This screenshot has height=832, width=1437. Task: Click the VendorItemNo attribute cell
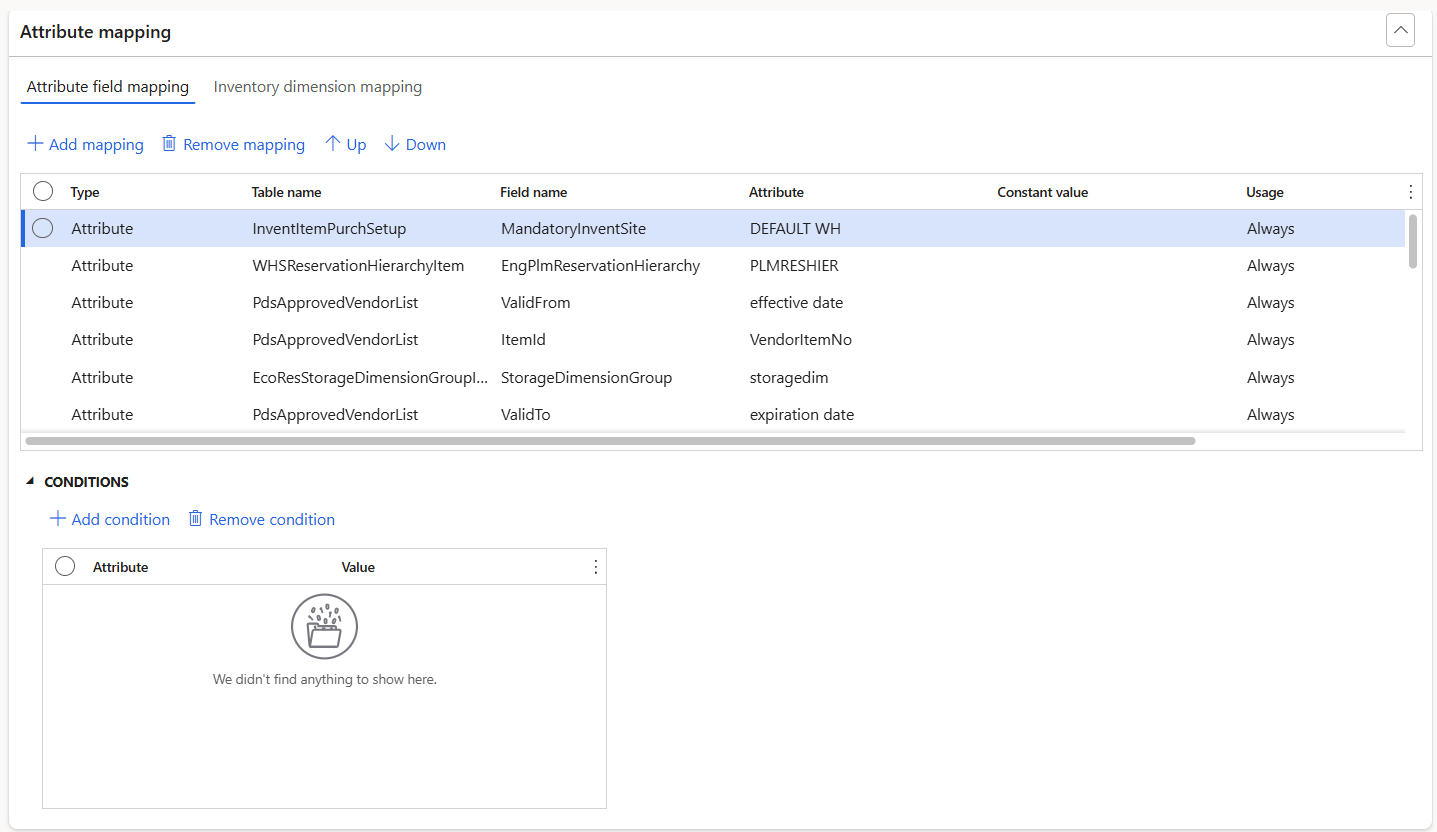[800, 340]
